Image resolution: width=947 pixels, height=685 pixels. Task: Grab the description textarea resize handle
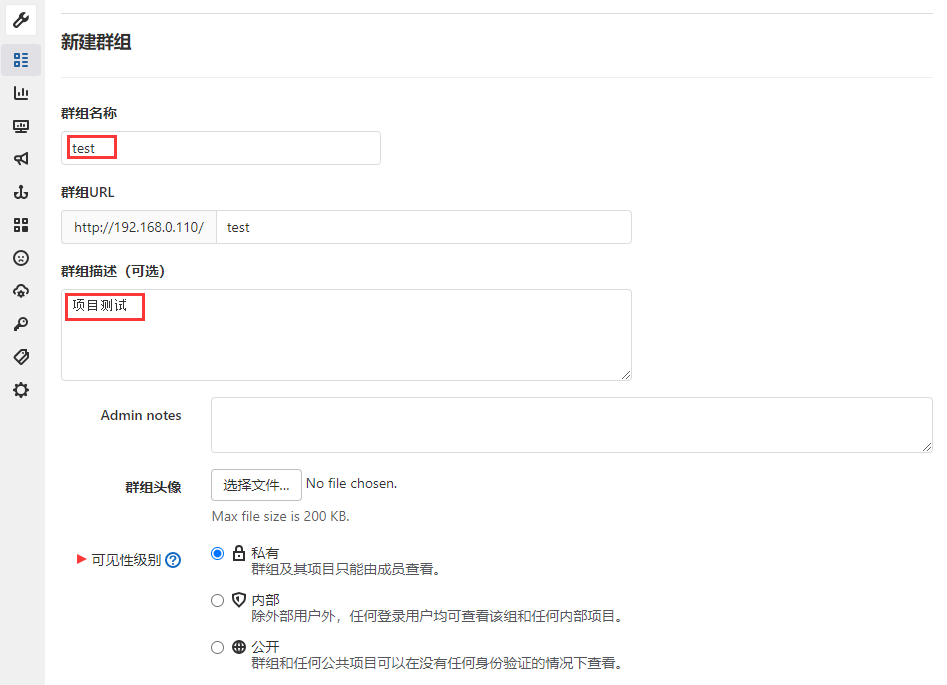[626, 375]
